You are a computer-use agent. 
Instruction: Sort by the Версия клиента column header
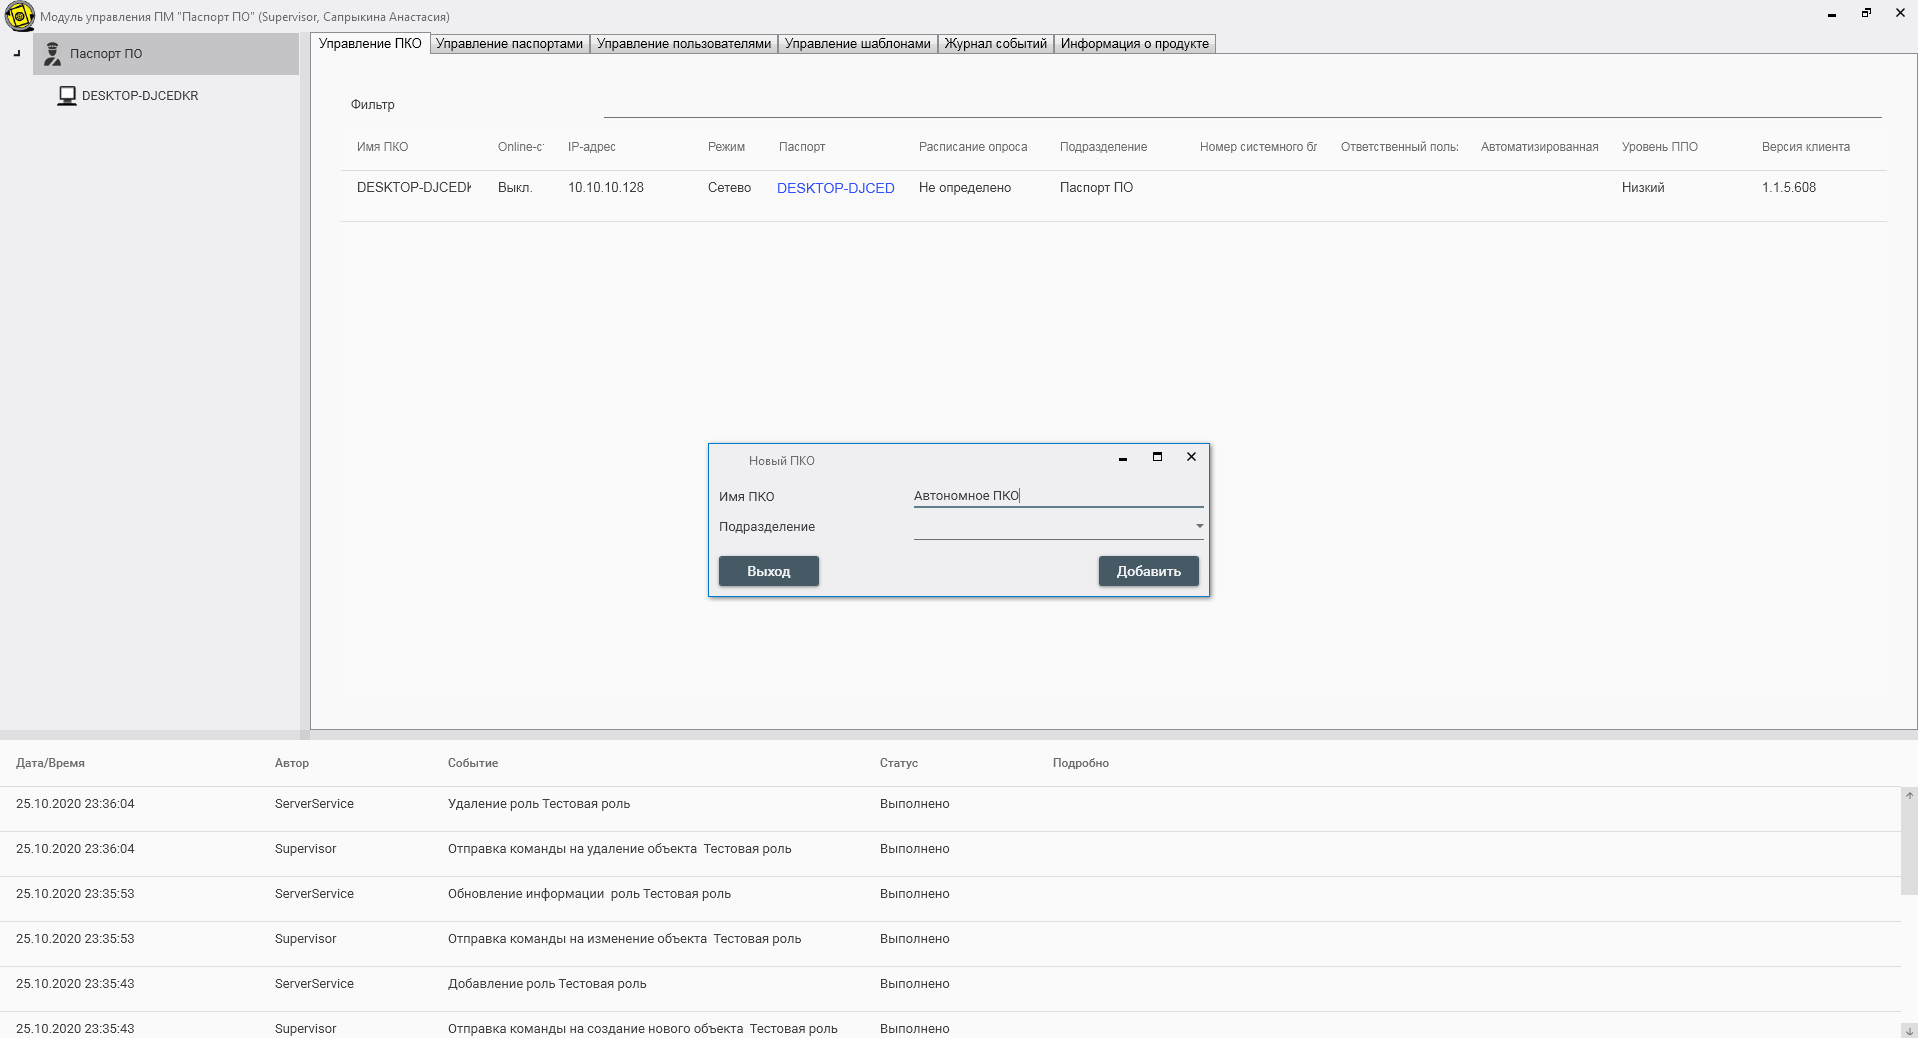[1806, 147]
